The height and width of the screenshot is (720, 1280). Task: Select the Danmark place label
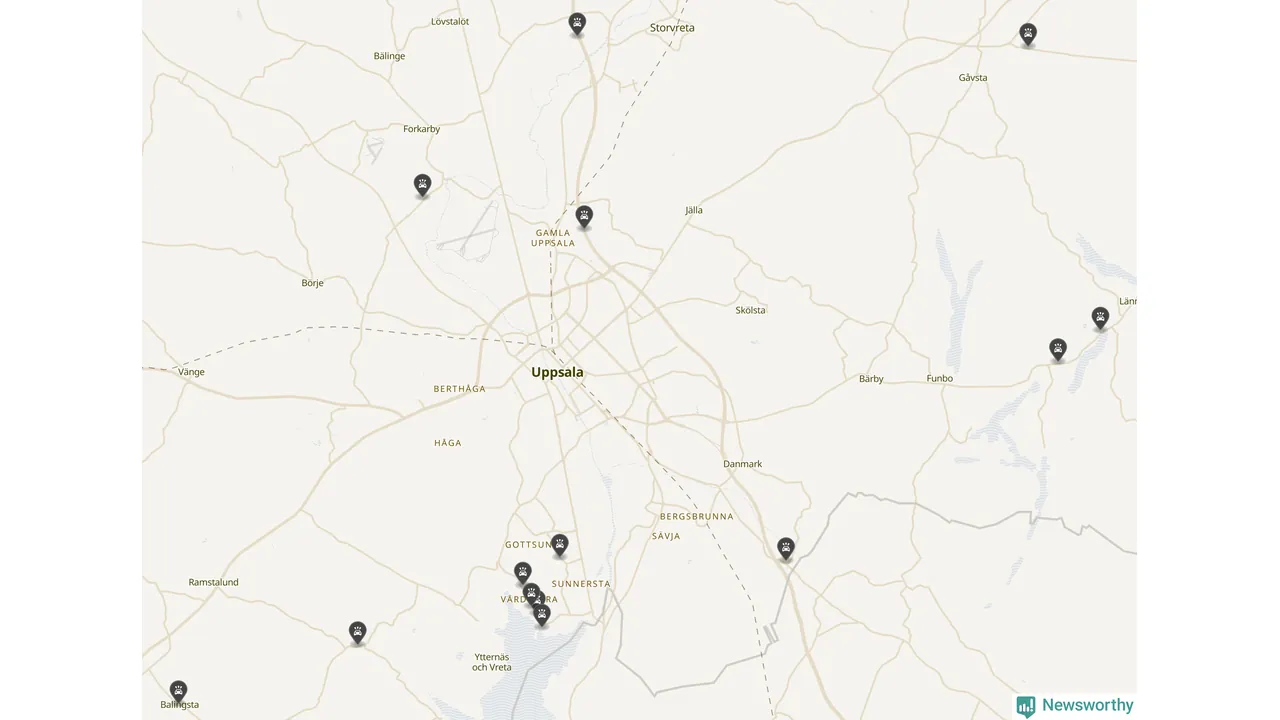click(743, 464)
